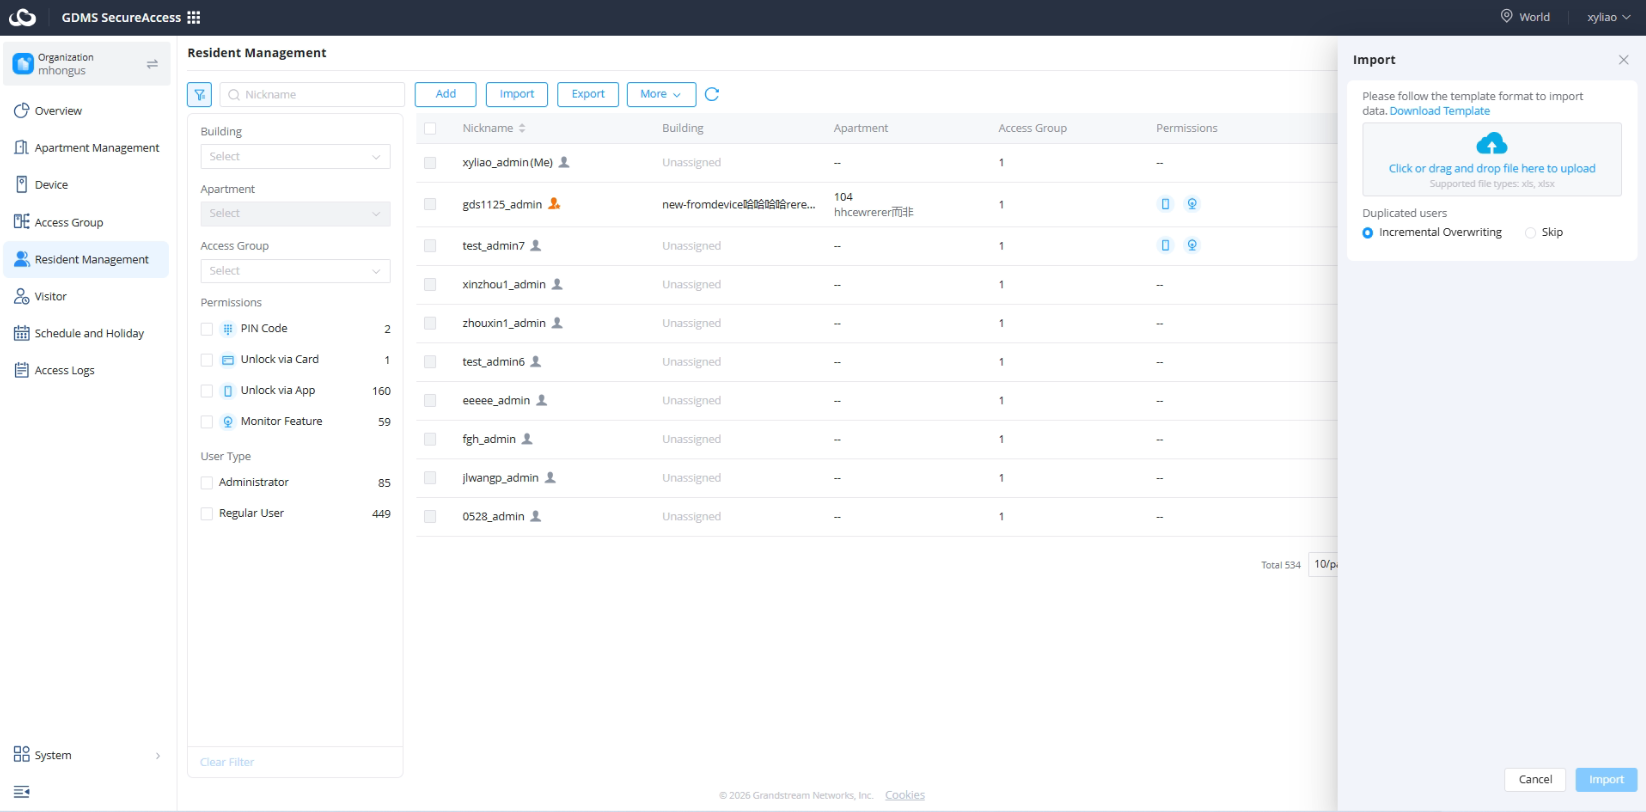The image size is (1646, 812).
Task: Click the Clear Filter link
Action: pos(227,762)
